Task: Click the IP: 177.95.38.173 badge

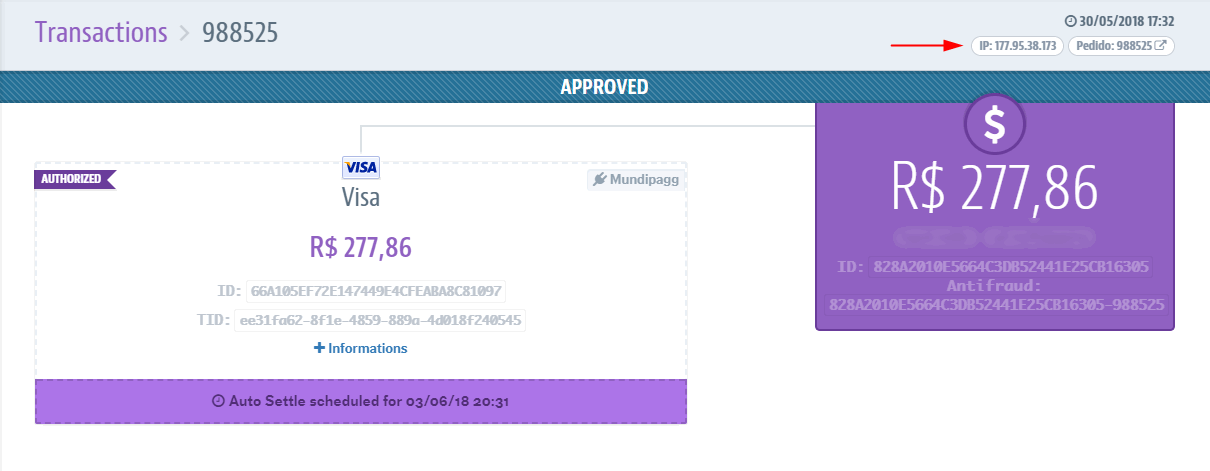Action: (x=1018, y=46)
